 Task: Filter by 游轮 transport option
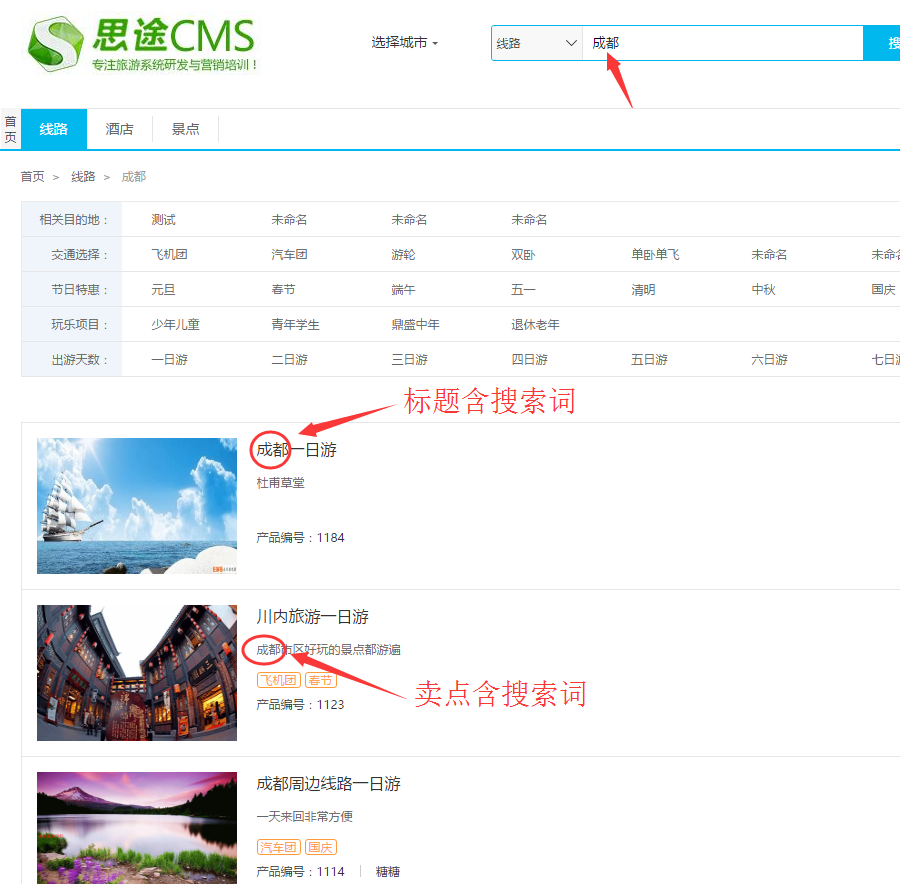point(402,255)
